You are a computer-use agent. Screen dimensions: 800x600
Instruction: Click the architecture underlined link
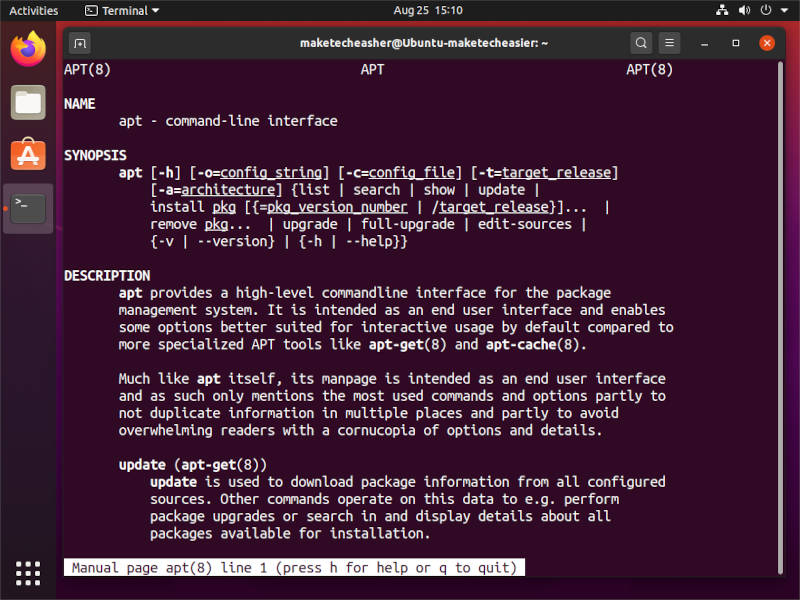(x=228, y=189)
